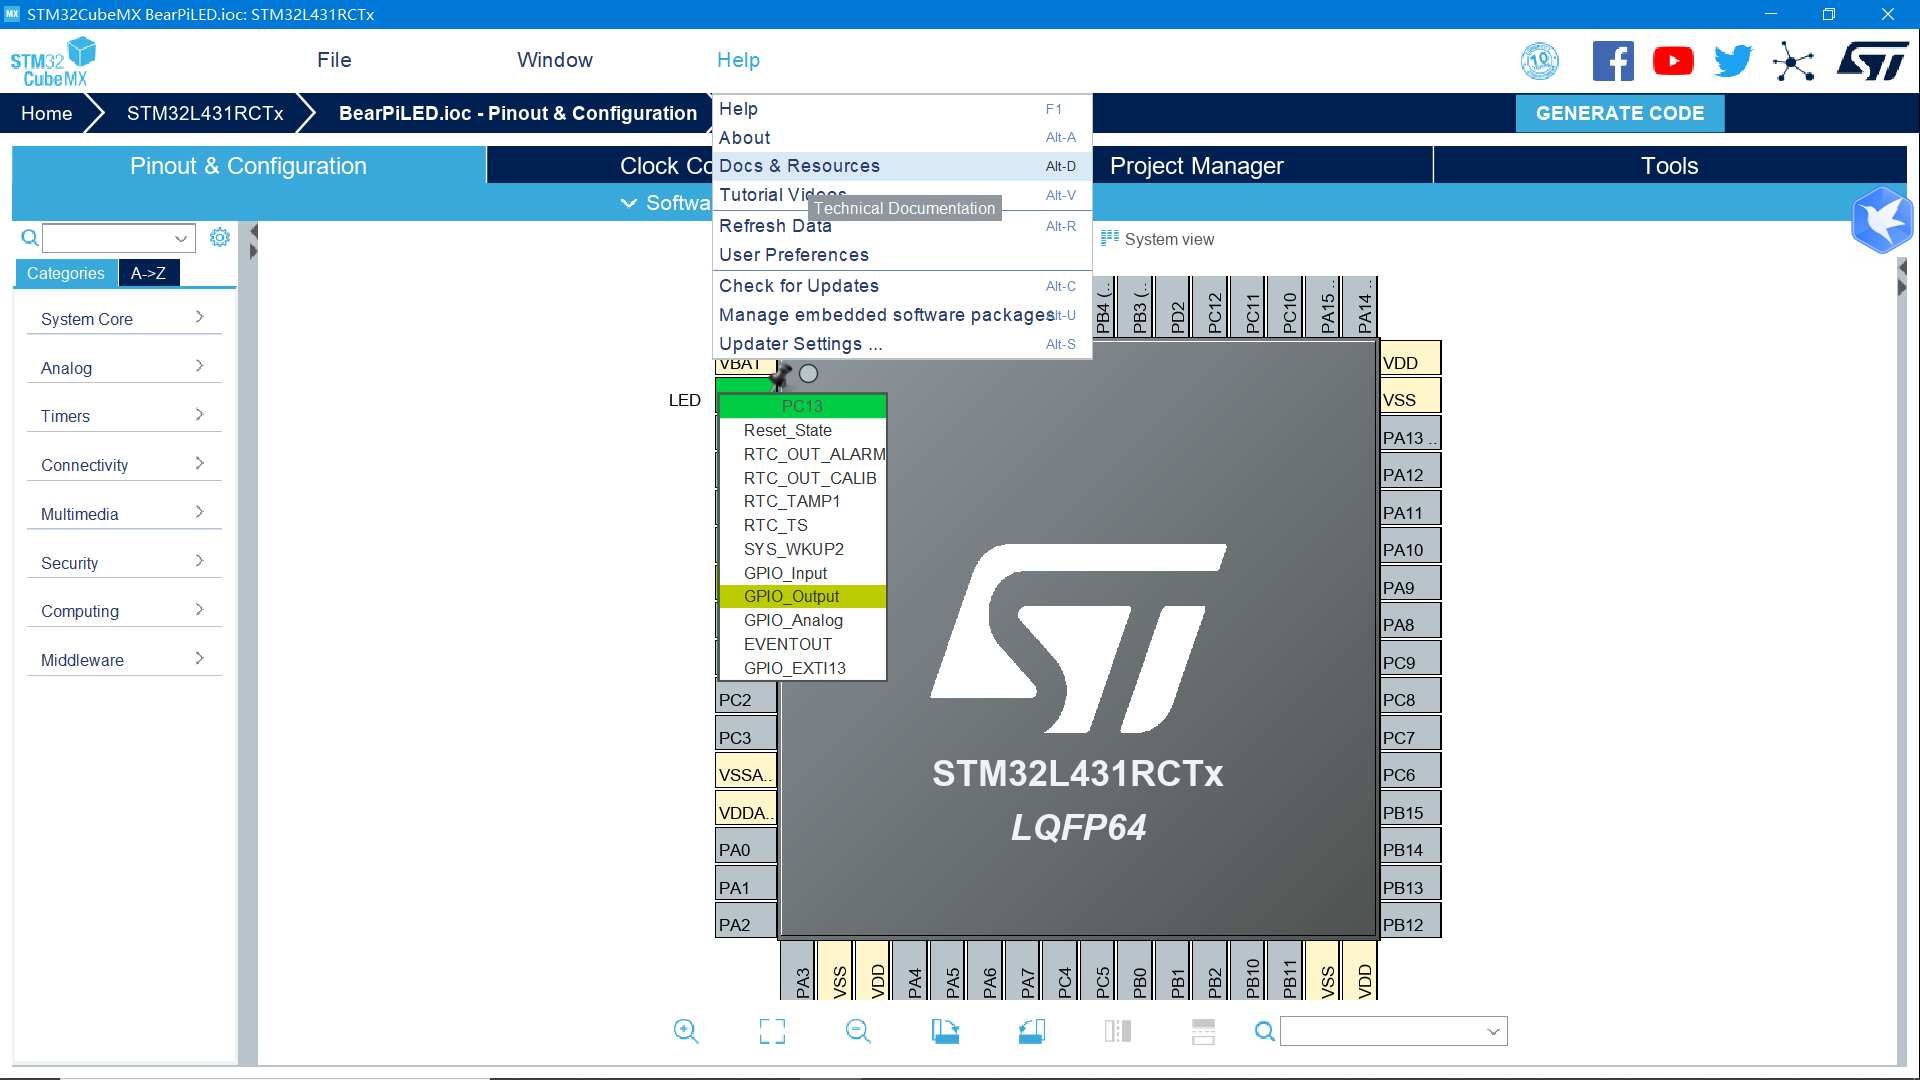Select GPIO_Output mode for PC13

791,596
